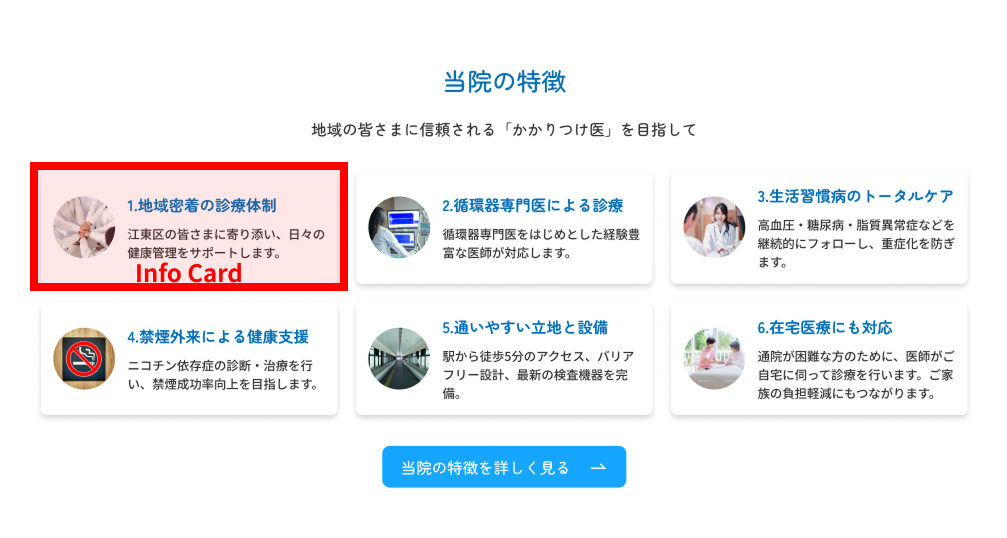Click the cardiology monitor circular photo
The height and width of the screenshot is (538, 1007).
pos(399,227)
